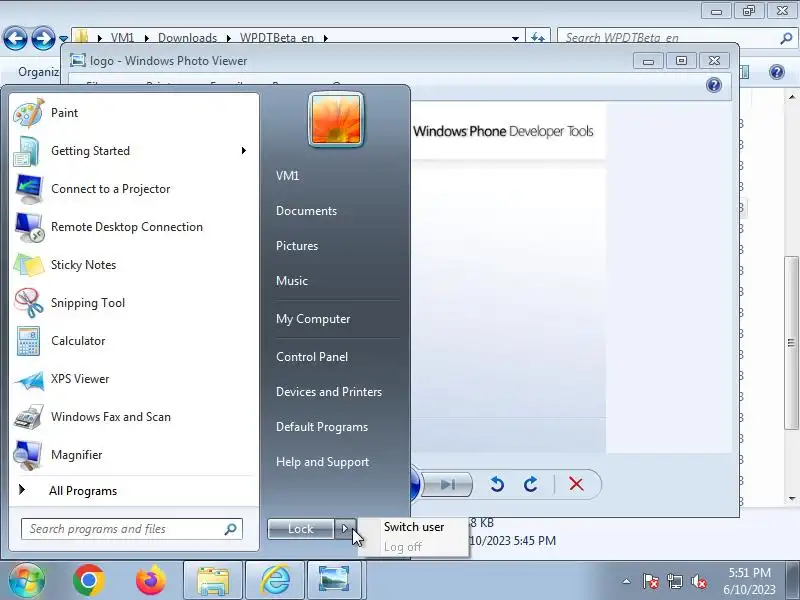This screenshot has width=800, height=600.
Task: Open Music from the Start menu
Action: [292, 281]
